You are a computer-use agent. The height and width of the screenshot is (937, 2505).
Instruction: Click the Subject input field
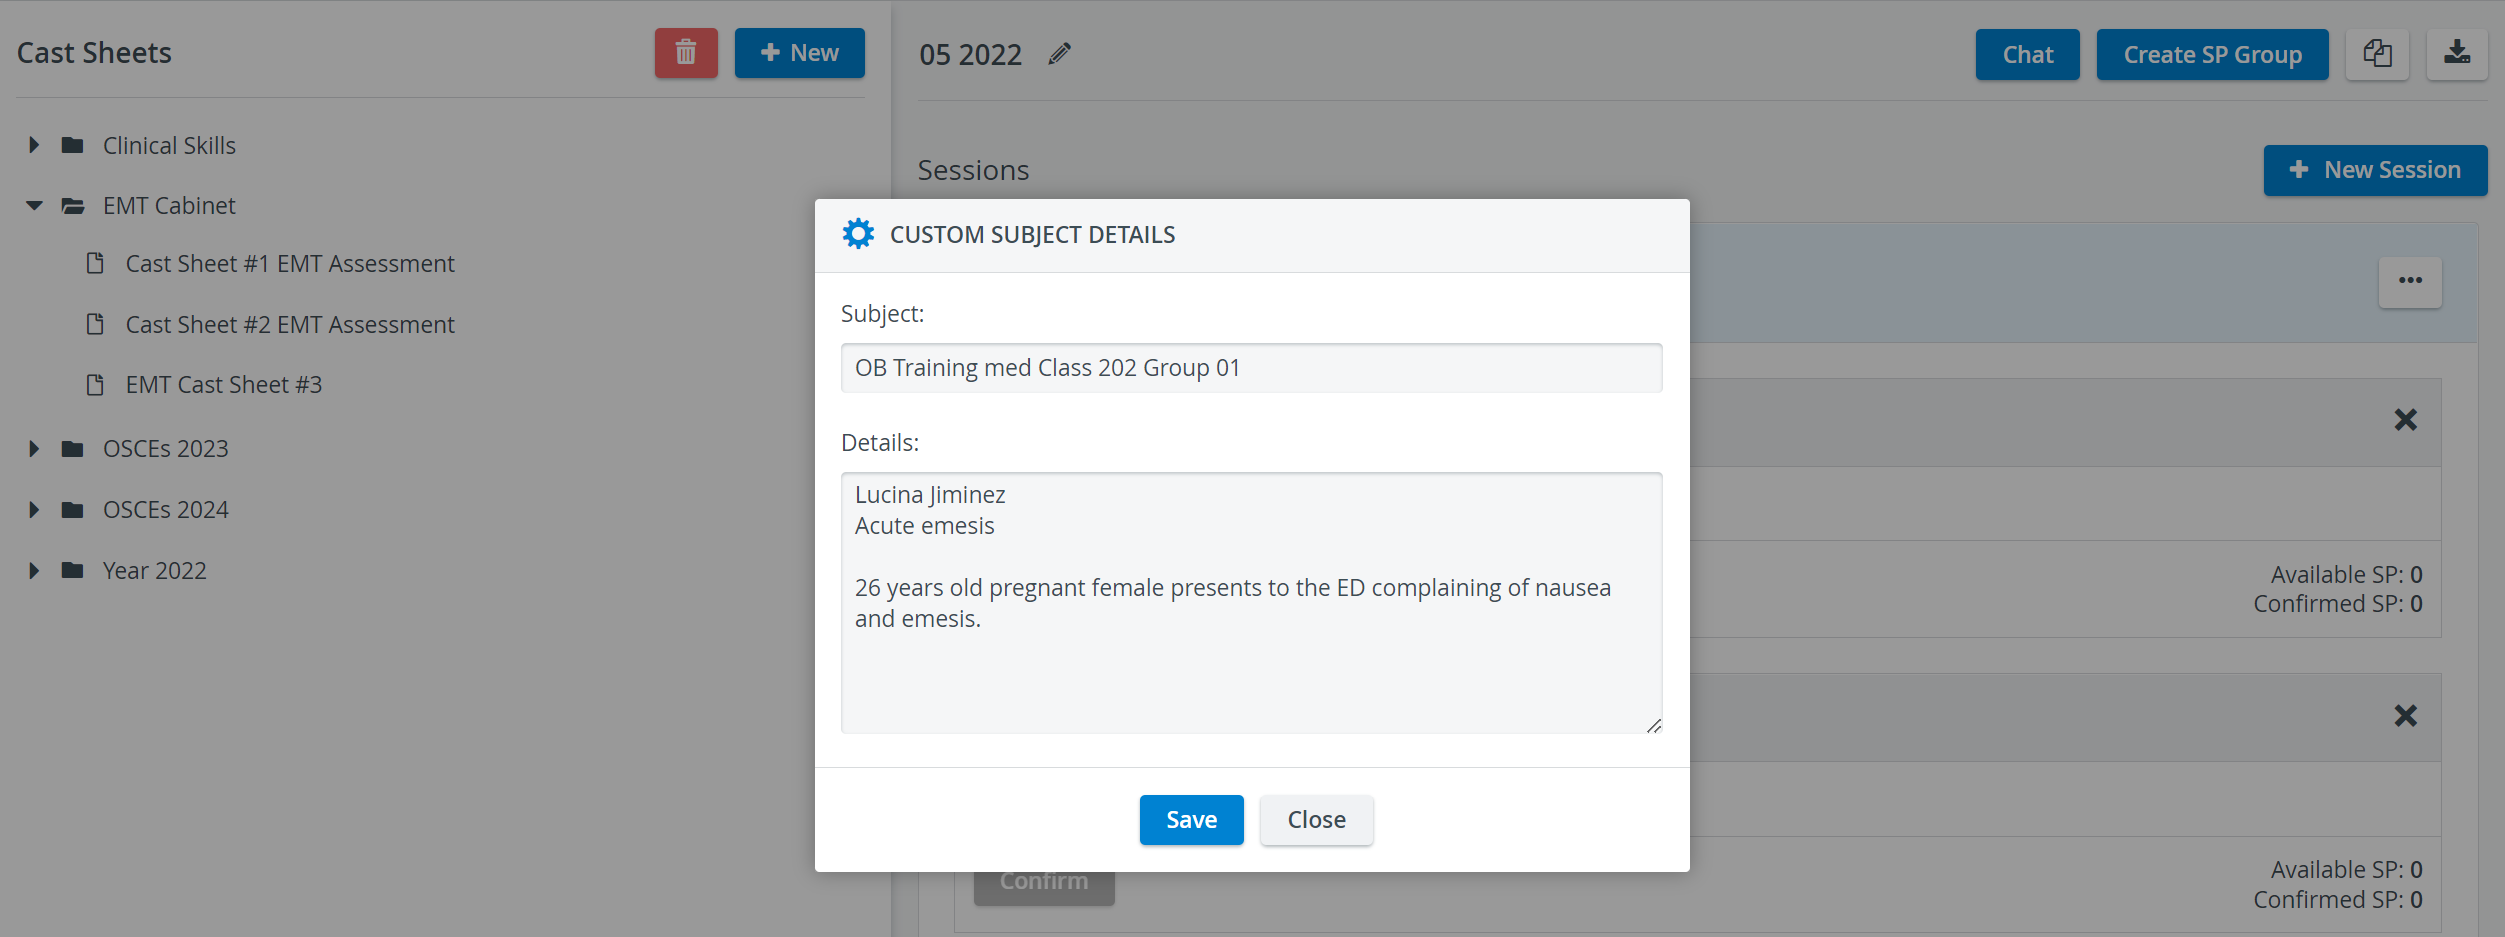click(1251, 368)
